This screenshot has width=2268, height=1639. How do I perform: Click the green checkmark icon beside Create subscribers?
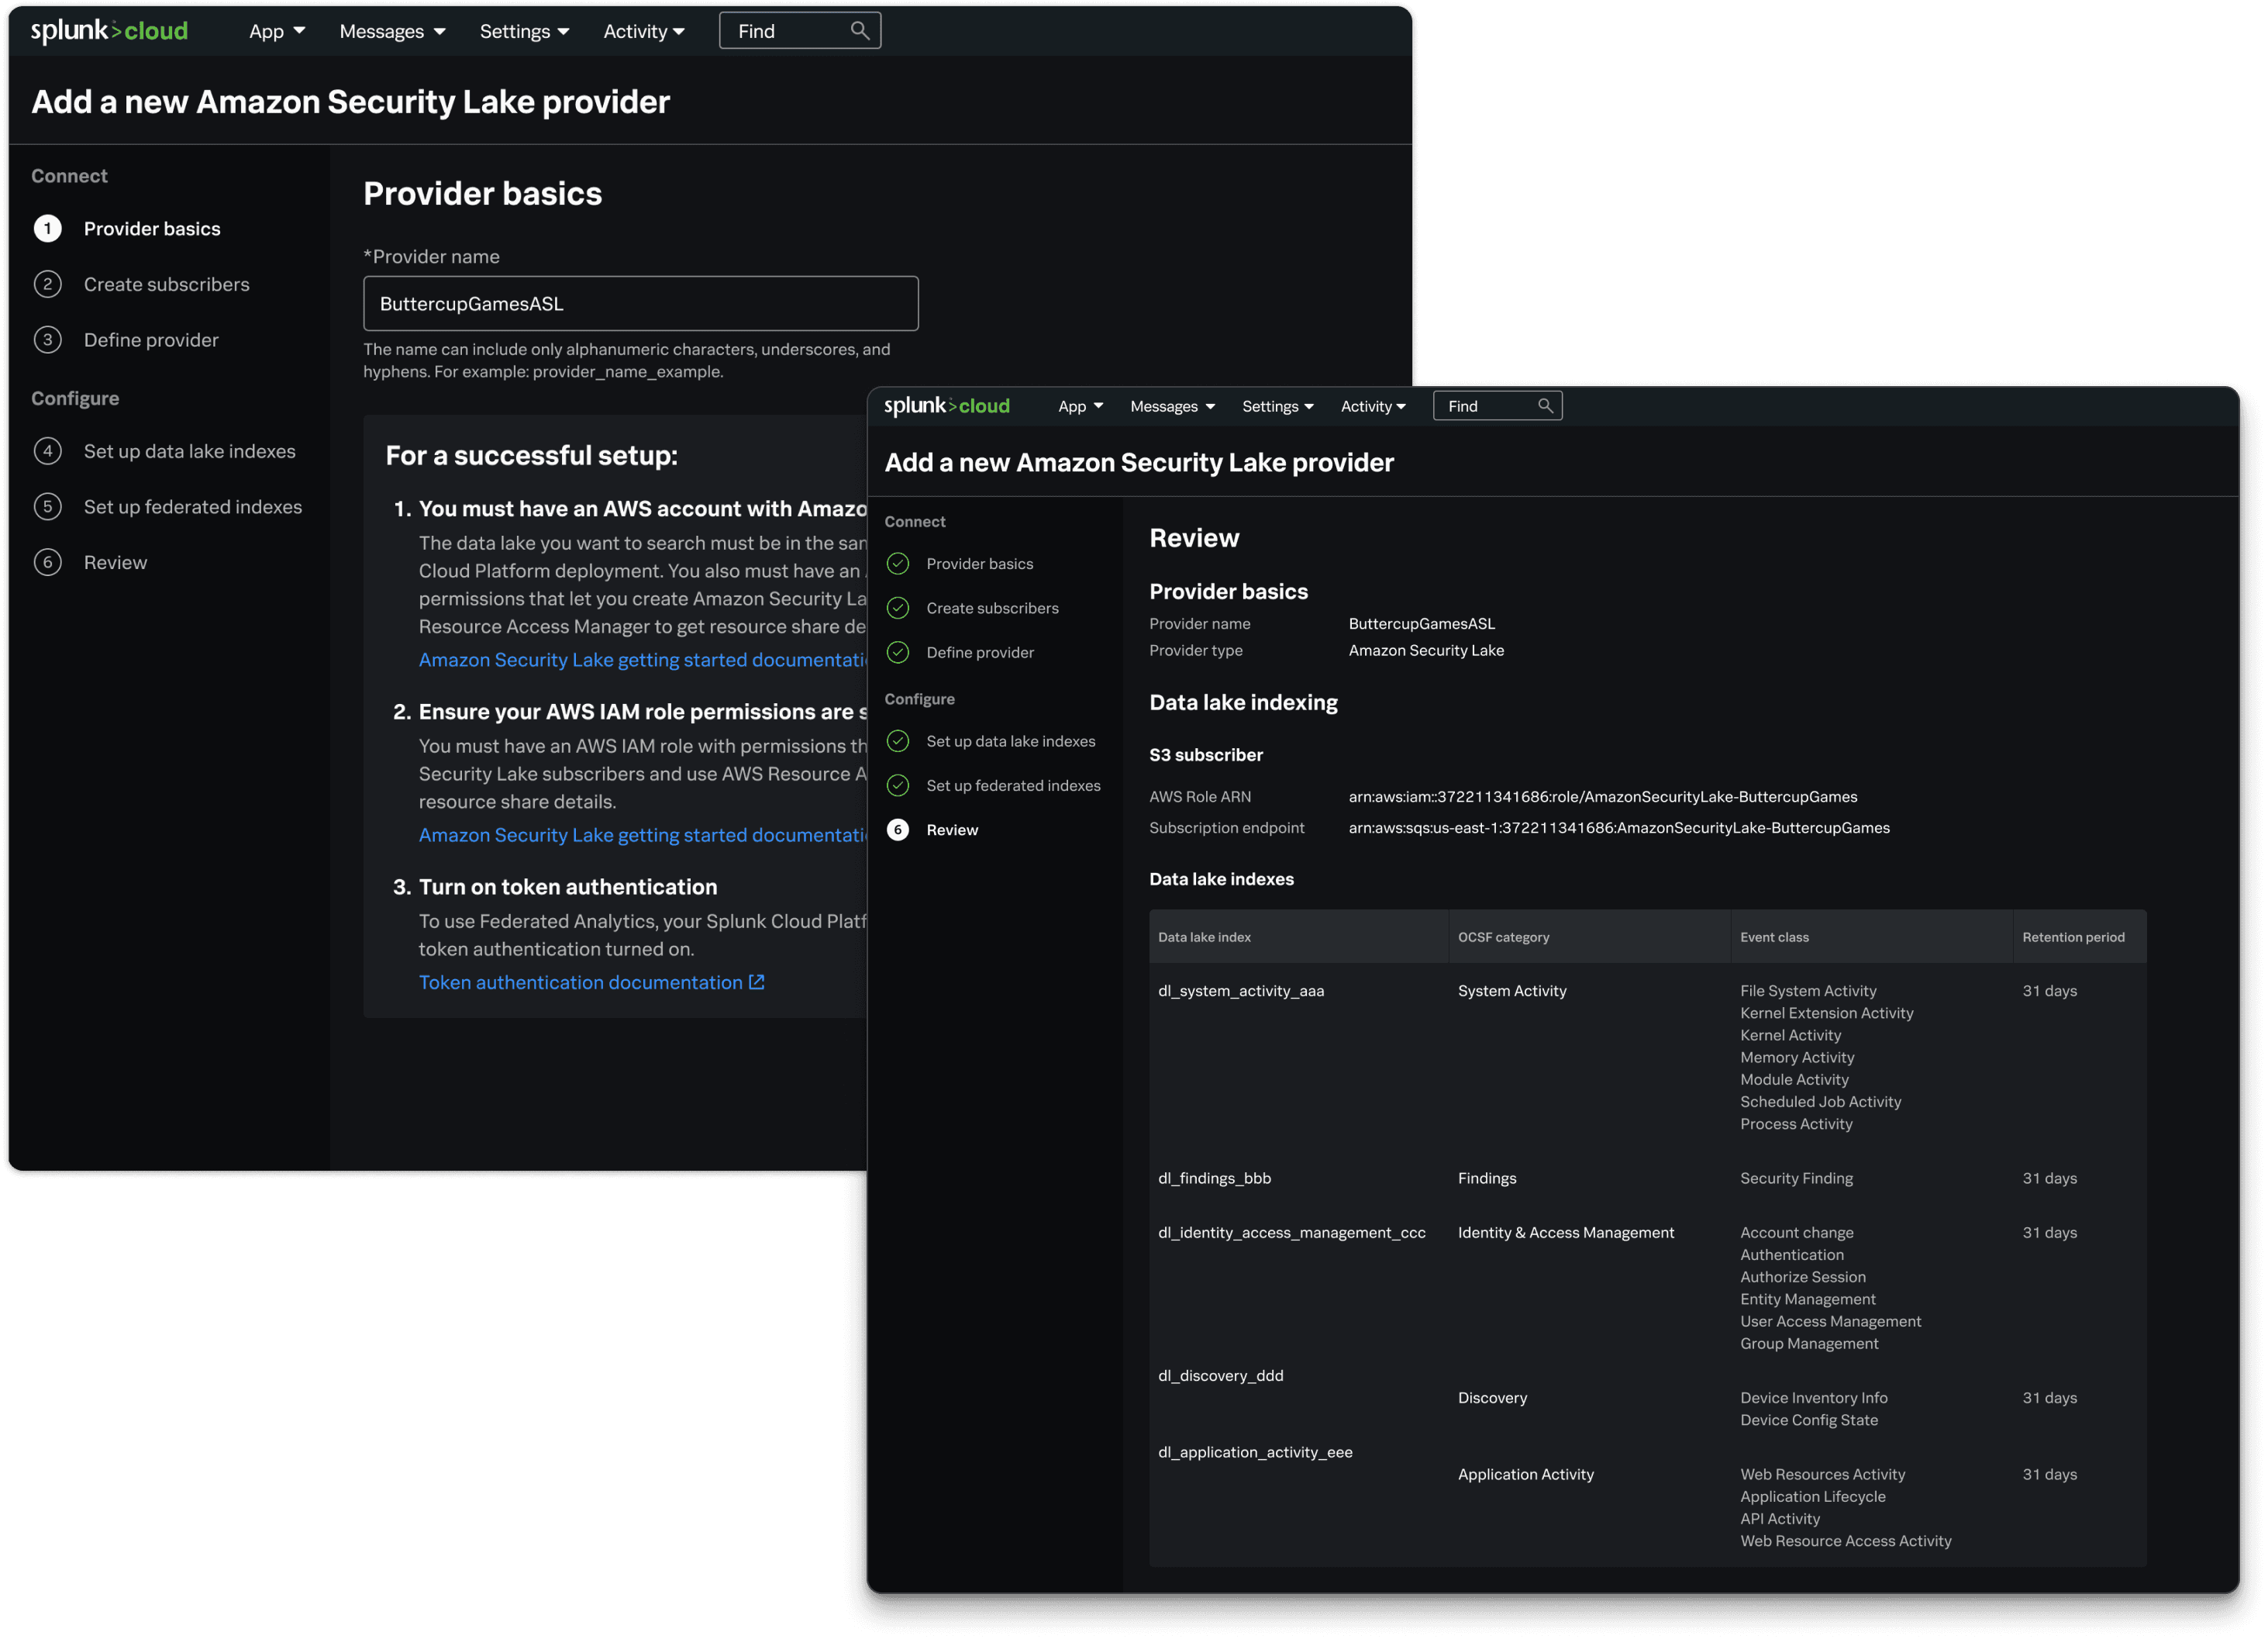point(898,608)
